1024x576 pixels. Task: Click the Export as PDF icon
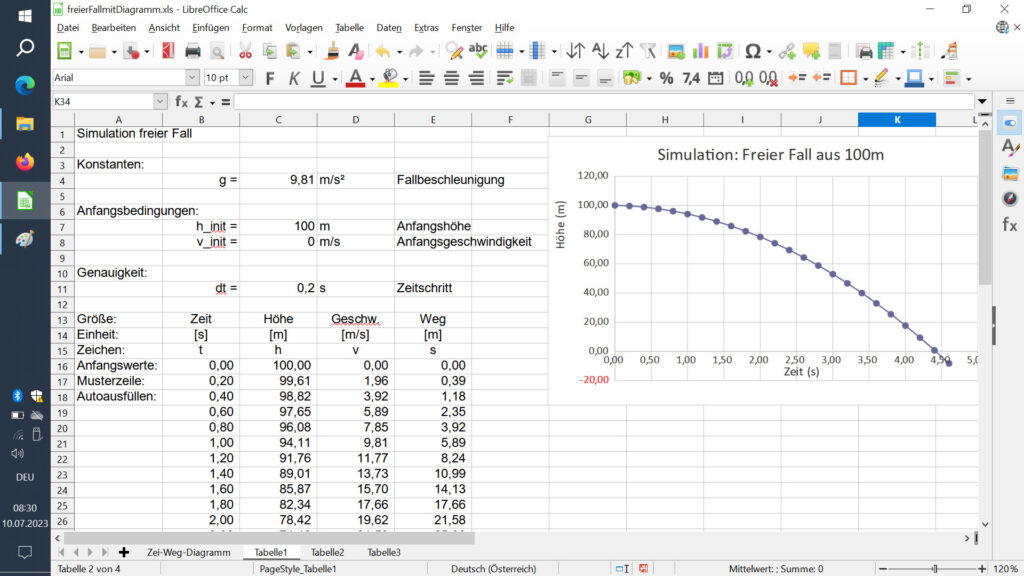tap(168, 51)
